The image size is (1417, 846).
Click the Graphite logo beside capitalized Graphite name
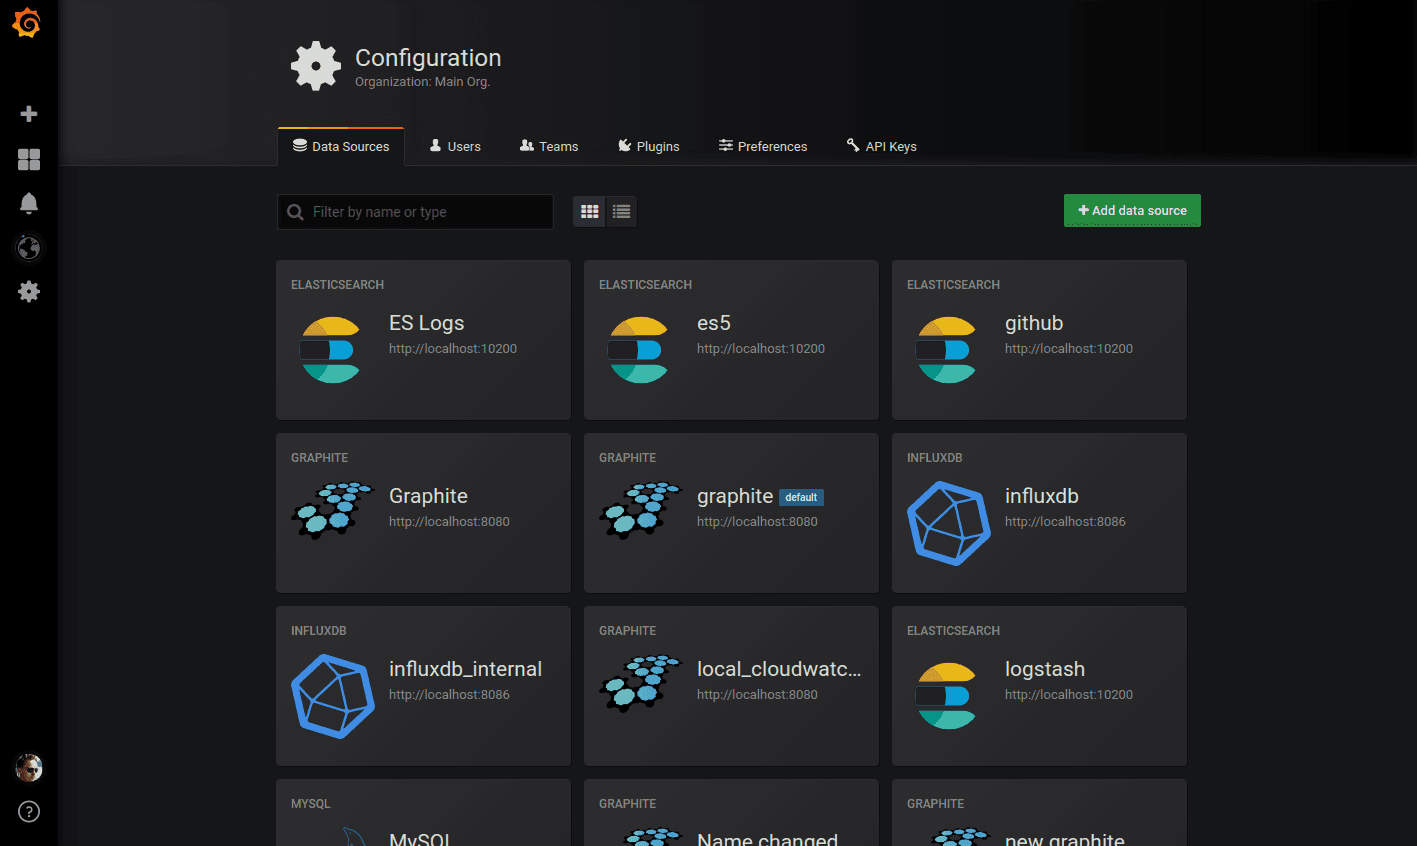[x=332, y=511]
